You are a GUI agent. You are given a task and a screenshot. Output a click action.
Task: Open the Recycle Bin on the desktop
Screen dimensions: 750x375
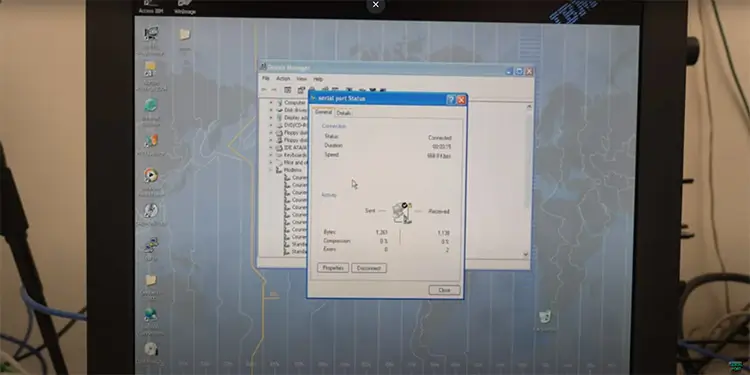tap(544, 317)
